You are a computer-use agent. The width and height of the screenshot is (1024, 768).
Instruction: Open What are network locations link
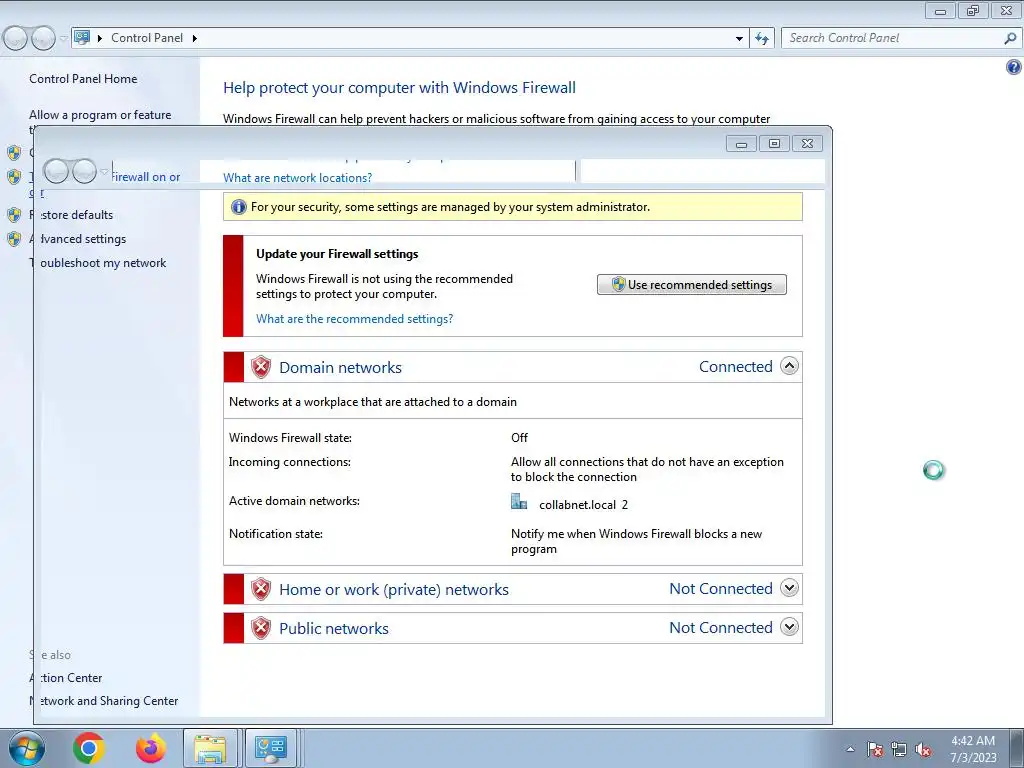pos(298,178)
